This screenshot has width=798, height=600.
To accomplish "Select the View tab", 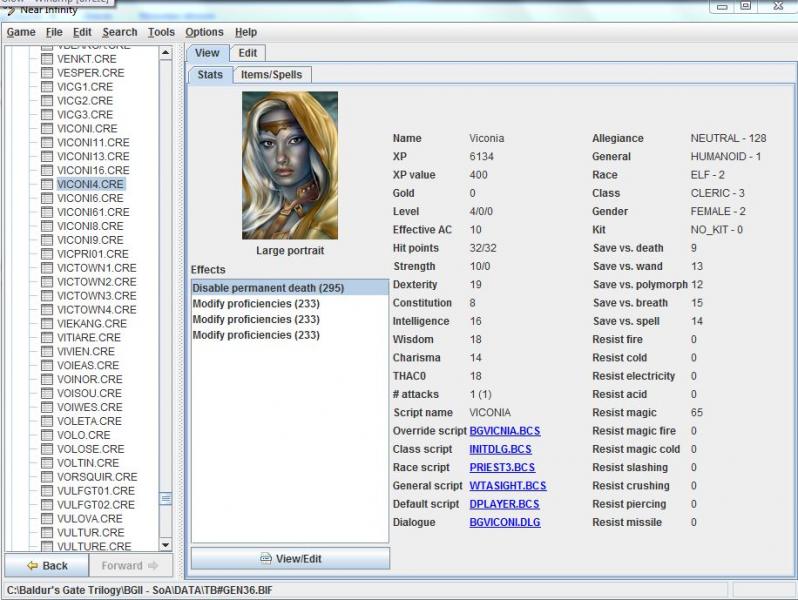I will 207,53.
